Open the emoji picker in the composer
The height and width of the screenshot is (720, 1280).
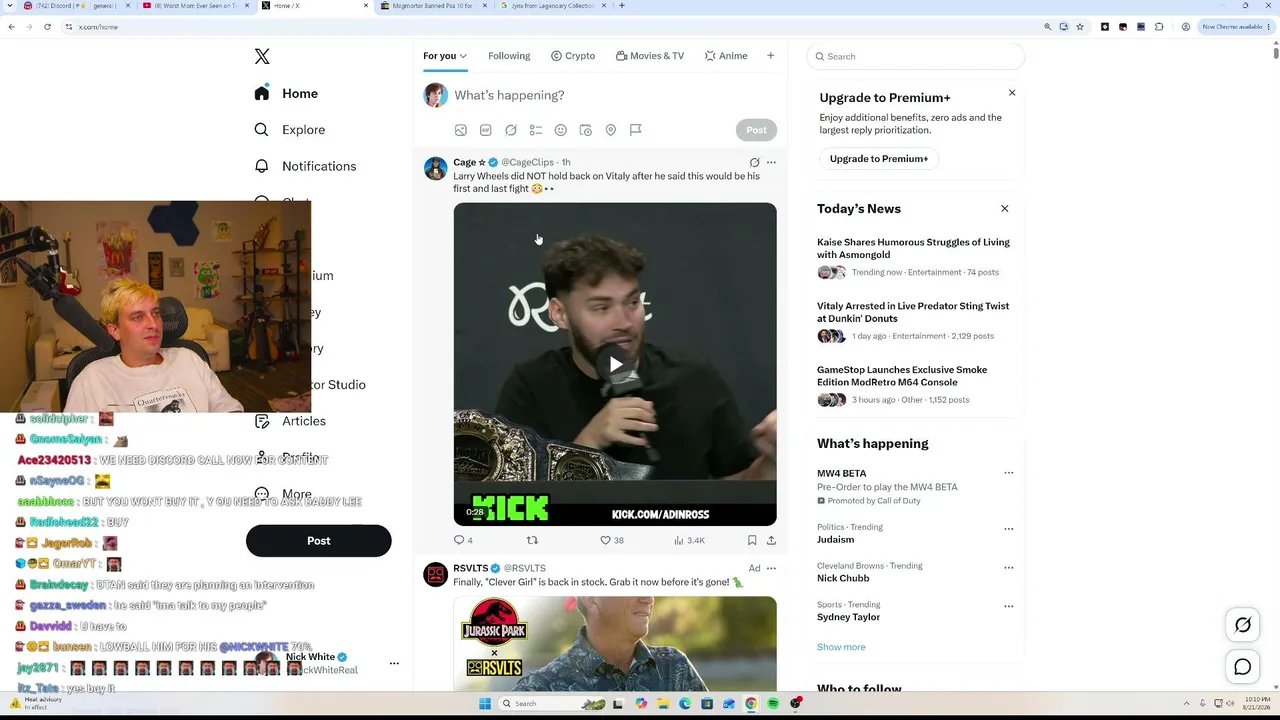pos(561,130)
